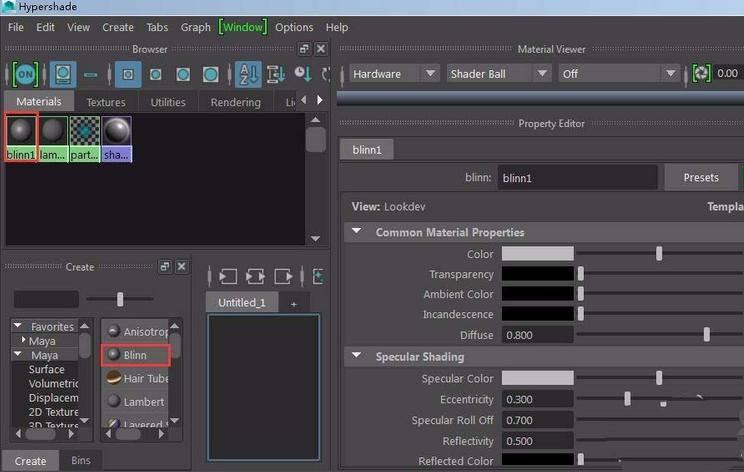This screenshot has width=744, height=472.
Task: Click the Eccentricity slider handle
Action: tap(627, 398)
